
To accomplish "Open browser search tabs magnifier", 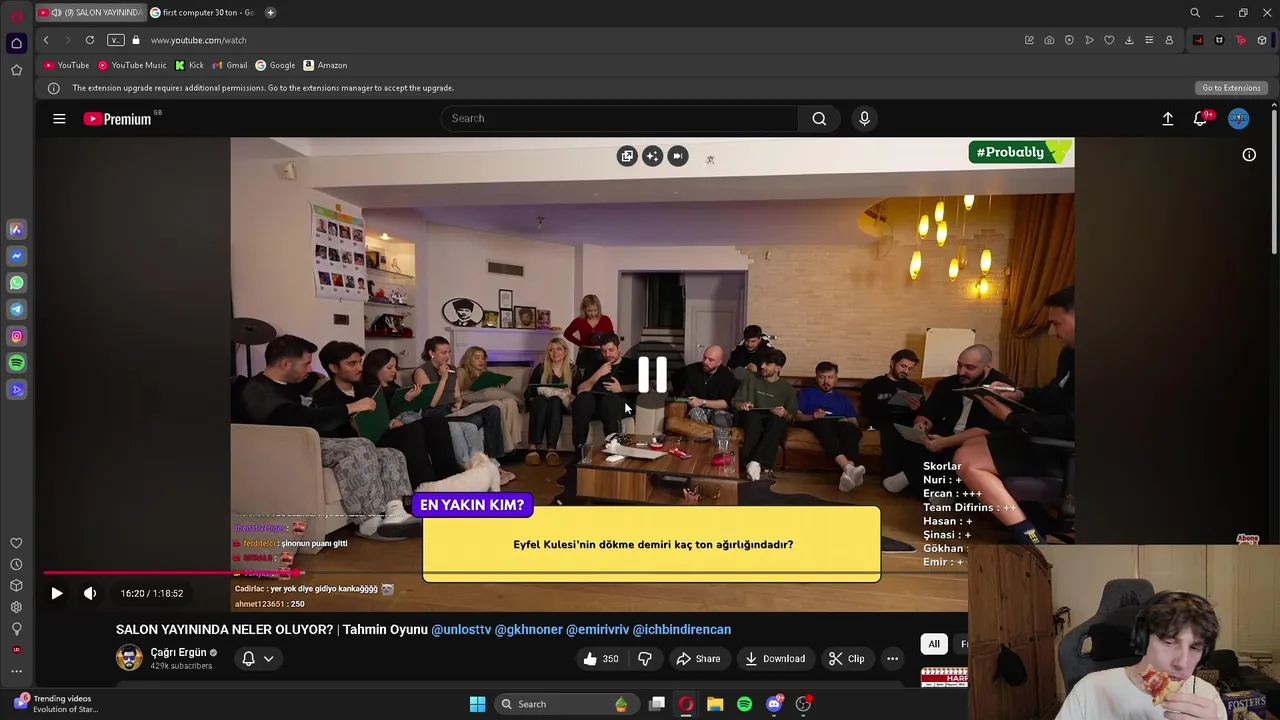I will (x=1195, y=13).
